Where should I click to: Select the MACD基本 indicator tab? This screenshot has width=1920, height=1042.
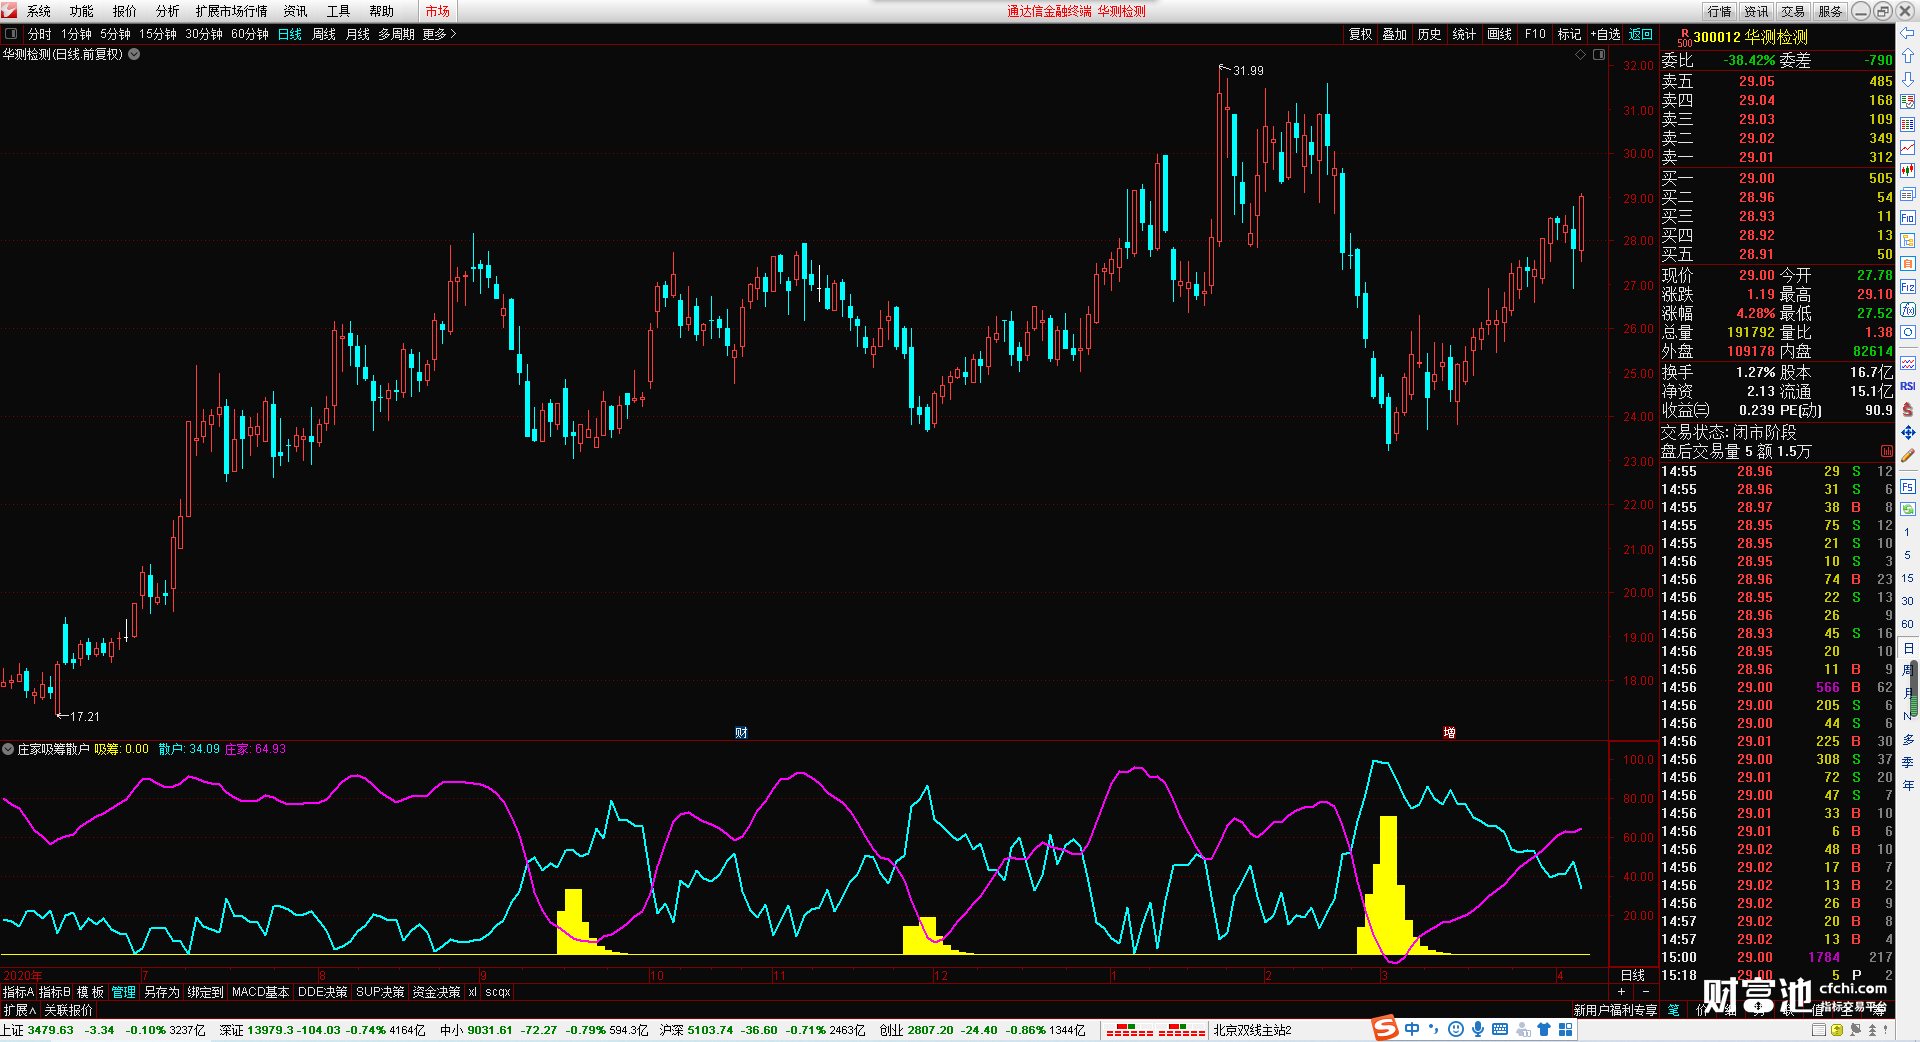coord(260,992)
